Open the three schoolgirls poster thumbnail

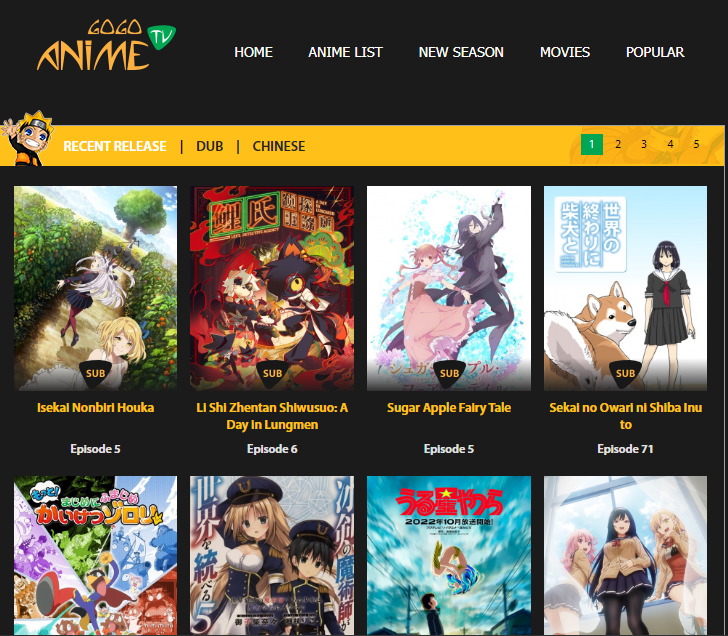[x=625, y=555]
